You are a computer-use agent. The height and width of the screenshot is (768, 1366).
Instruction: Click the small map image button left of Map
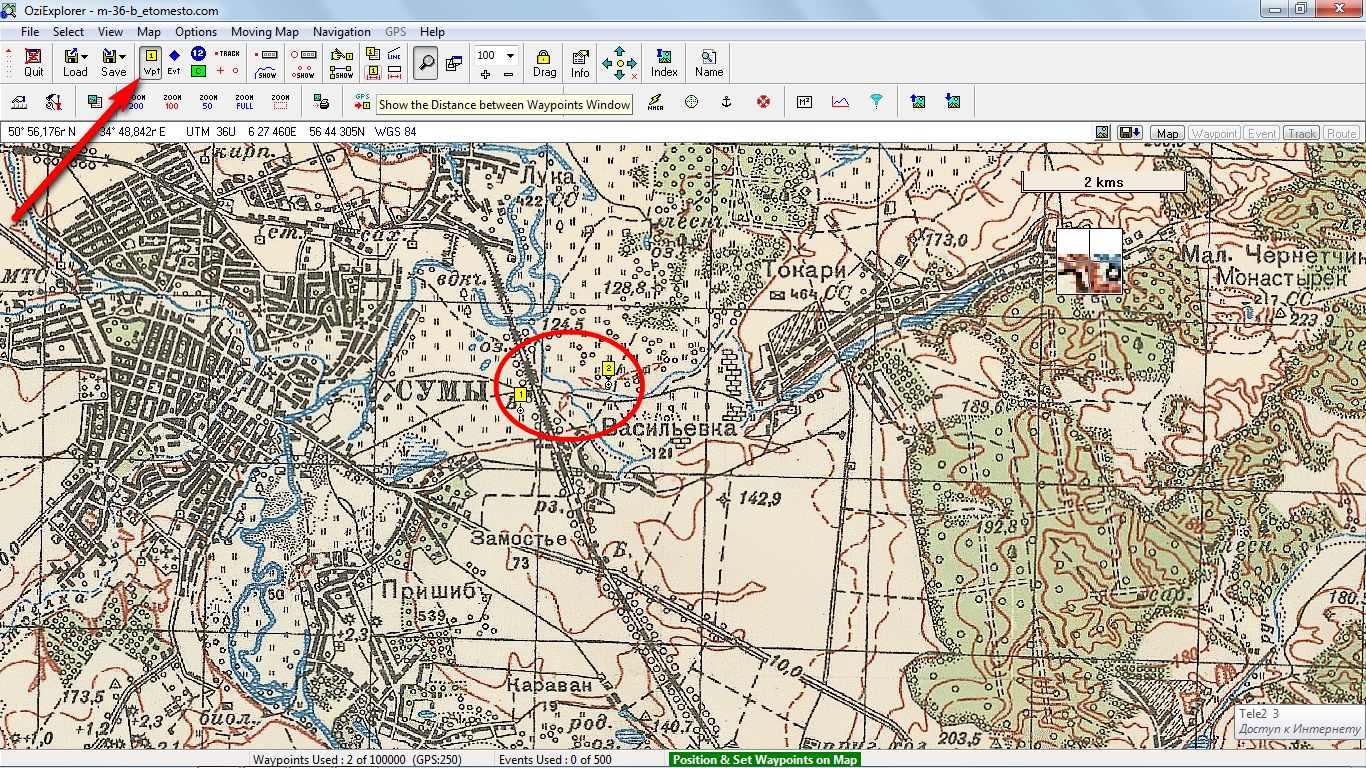pyautogui.click(x=1102, y=133)
